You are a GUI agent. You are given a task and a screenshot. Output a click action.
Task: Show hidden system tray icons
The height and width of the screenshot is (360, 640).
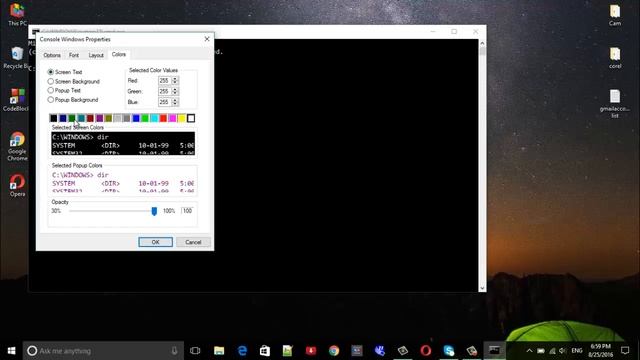(x=529, y=351)
